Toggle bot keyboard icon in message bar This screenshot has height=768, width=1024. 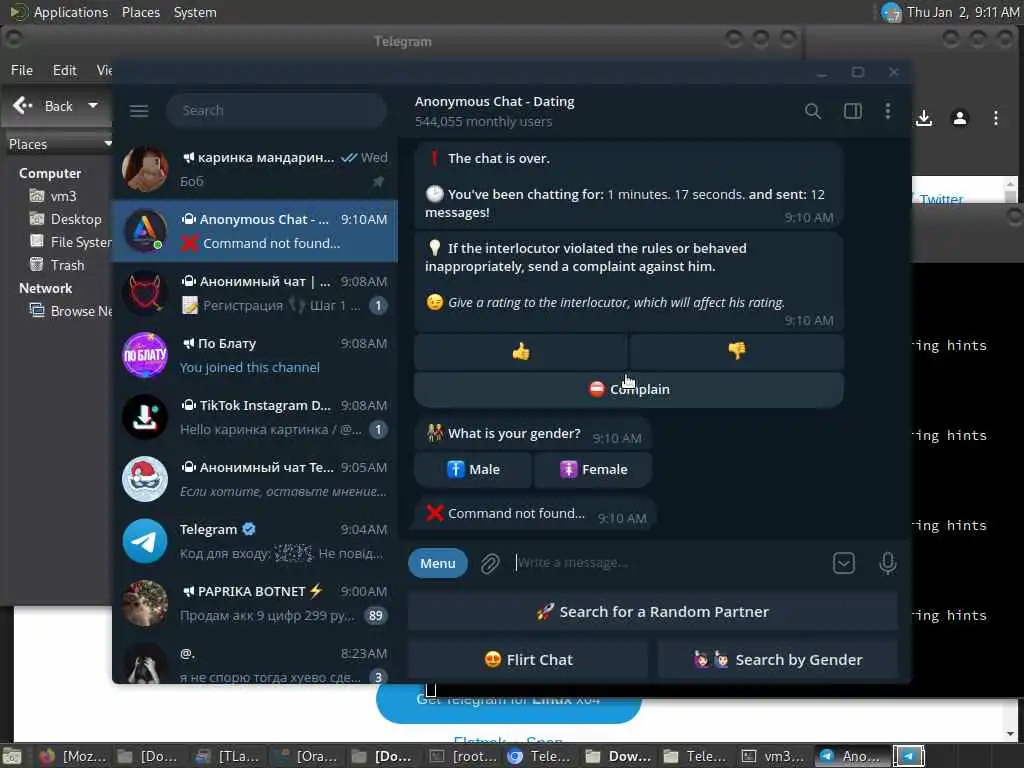[x=844, y=563]
